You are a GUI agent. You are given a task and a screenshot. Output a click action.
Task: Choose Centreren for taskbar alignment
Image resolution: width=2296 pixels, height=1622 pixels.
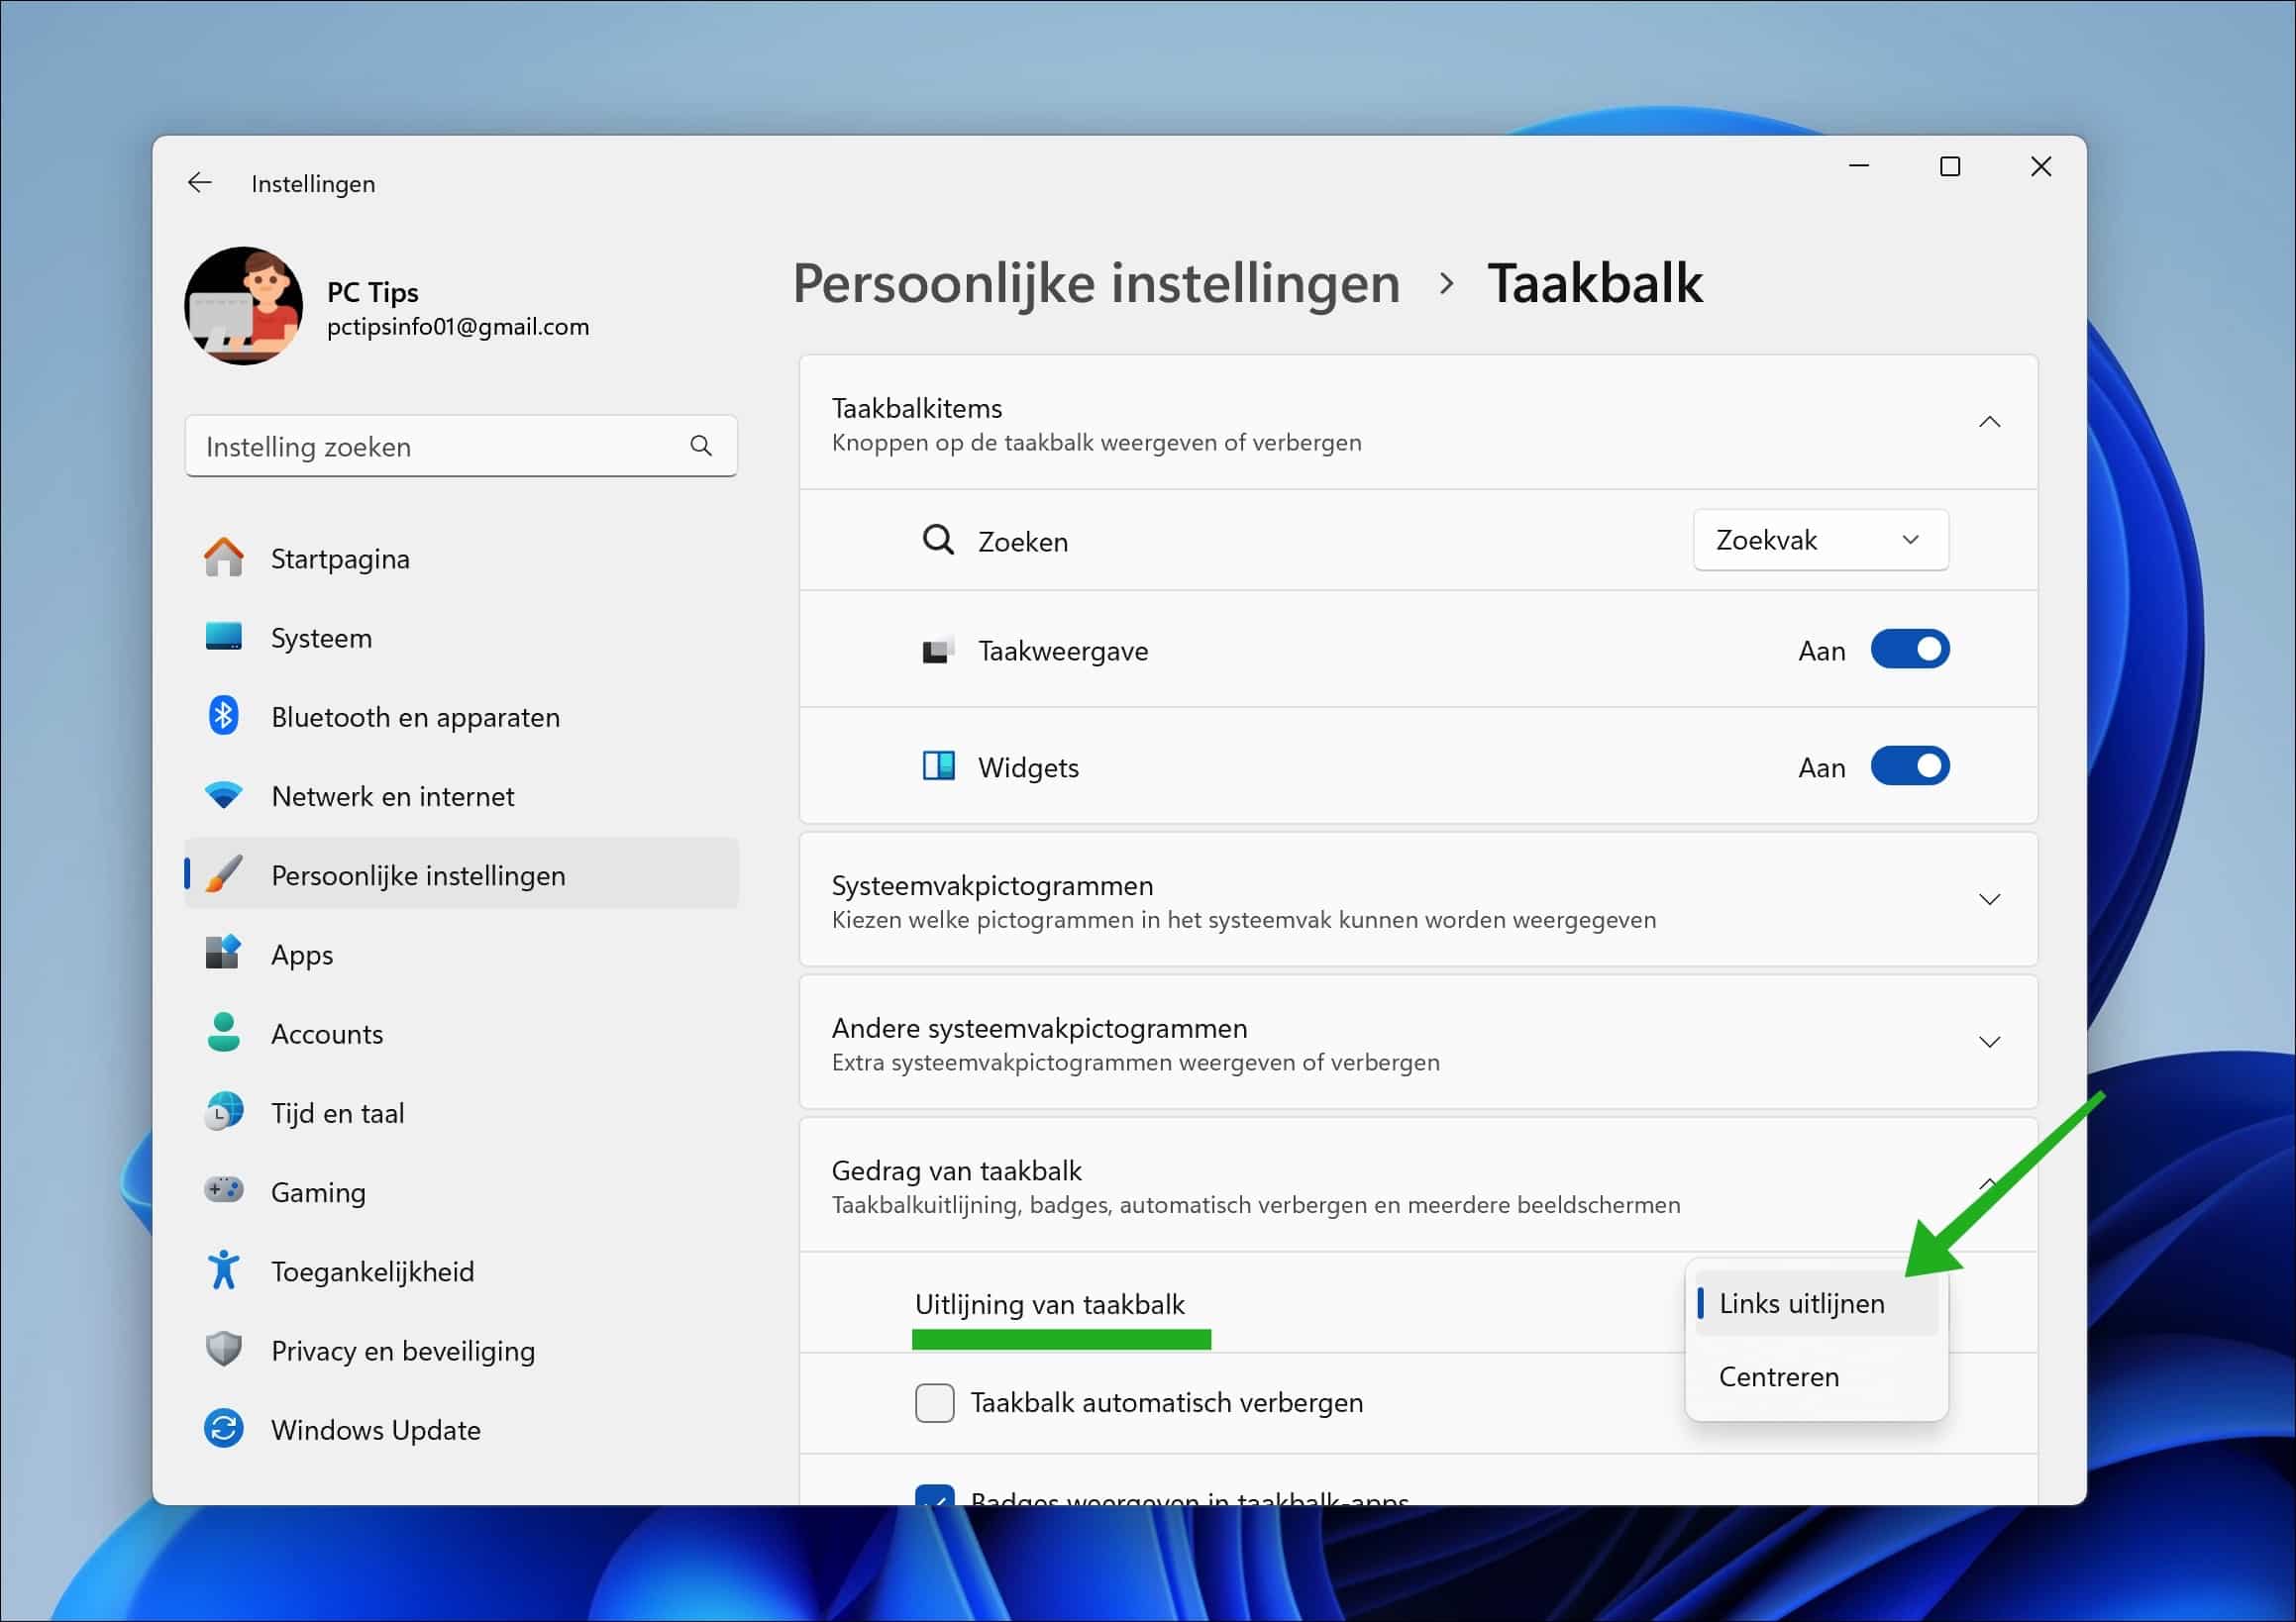(x=1779, y=1377)
